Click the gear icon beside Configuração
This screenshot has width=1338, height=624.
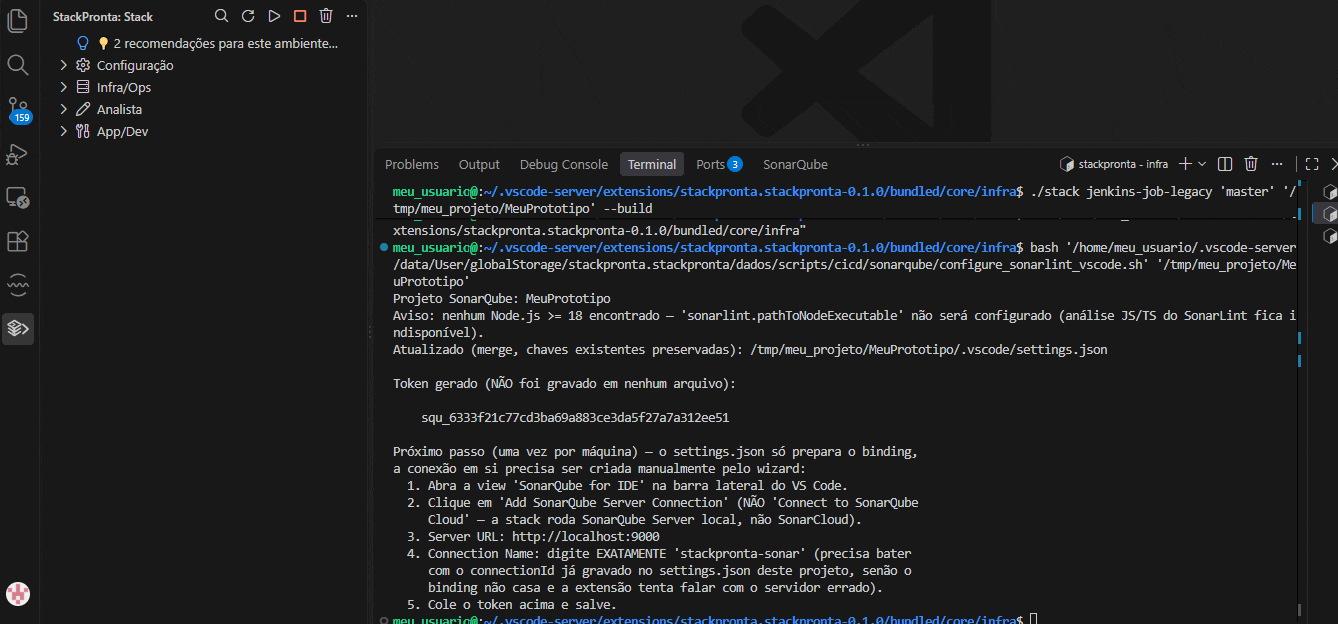tap(84, 65)
